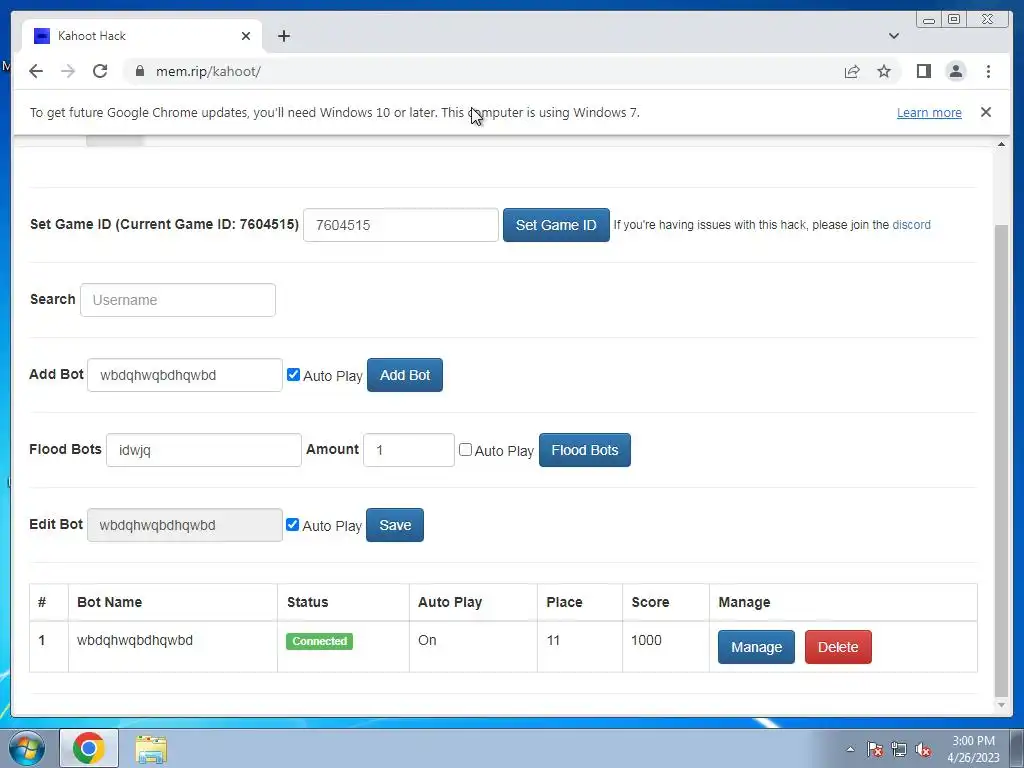The image size is (1024, 768).
Task: Focus the Amount number field
Action: [x=409, y=450]
